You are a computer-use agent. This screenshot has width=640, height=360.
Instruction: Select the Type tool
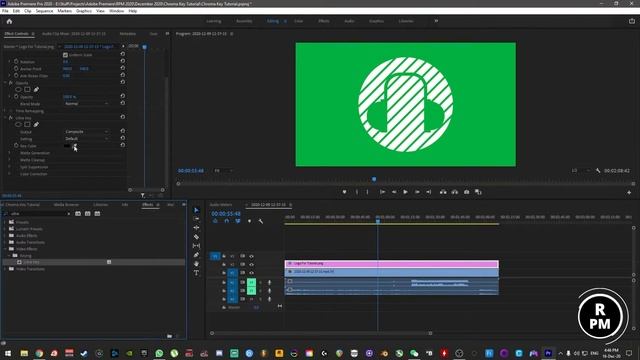coord(196,273)
